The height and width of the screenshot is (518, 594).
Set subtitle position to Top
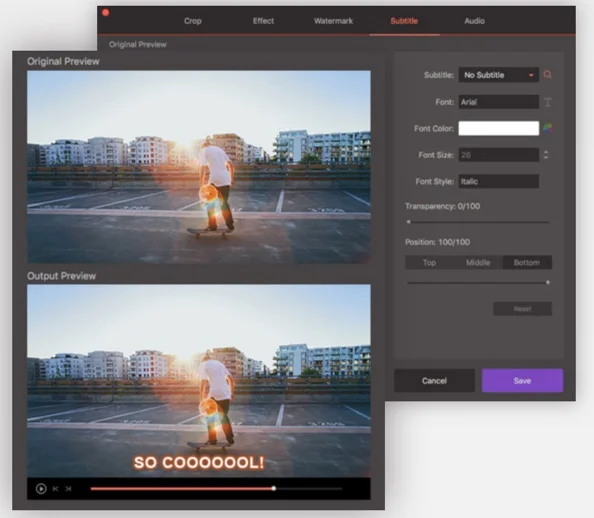429,263
